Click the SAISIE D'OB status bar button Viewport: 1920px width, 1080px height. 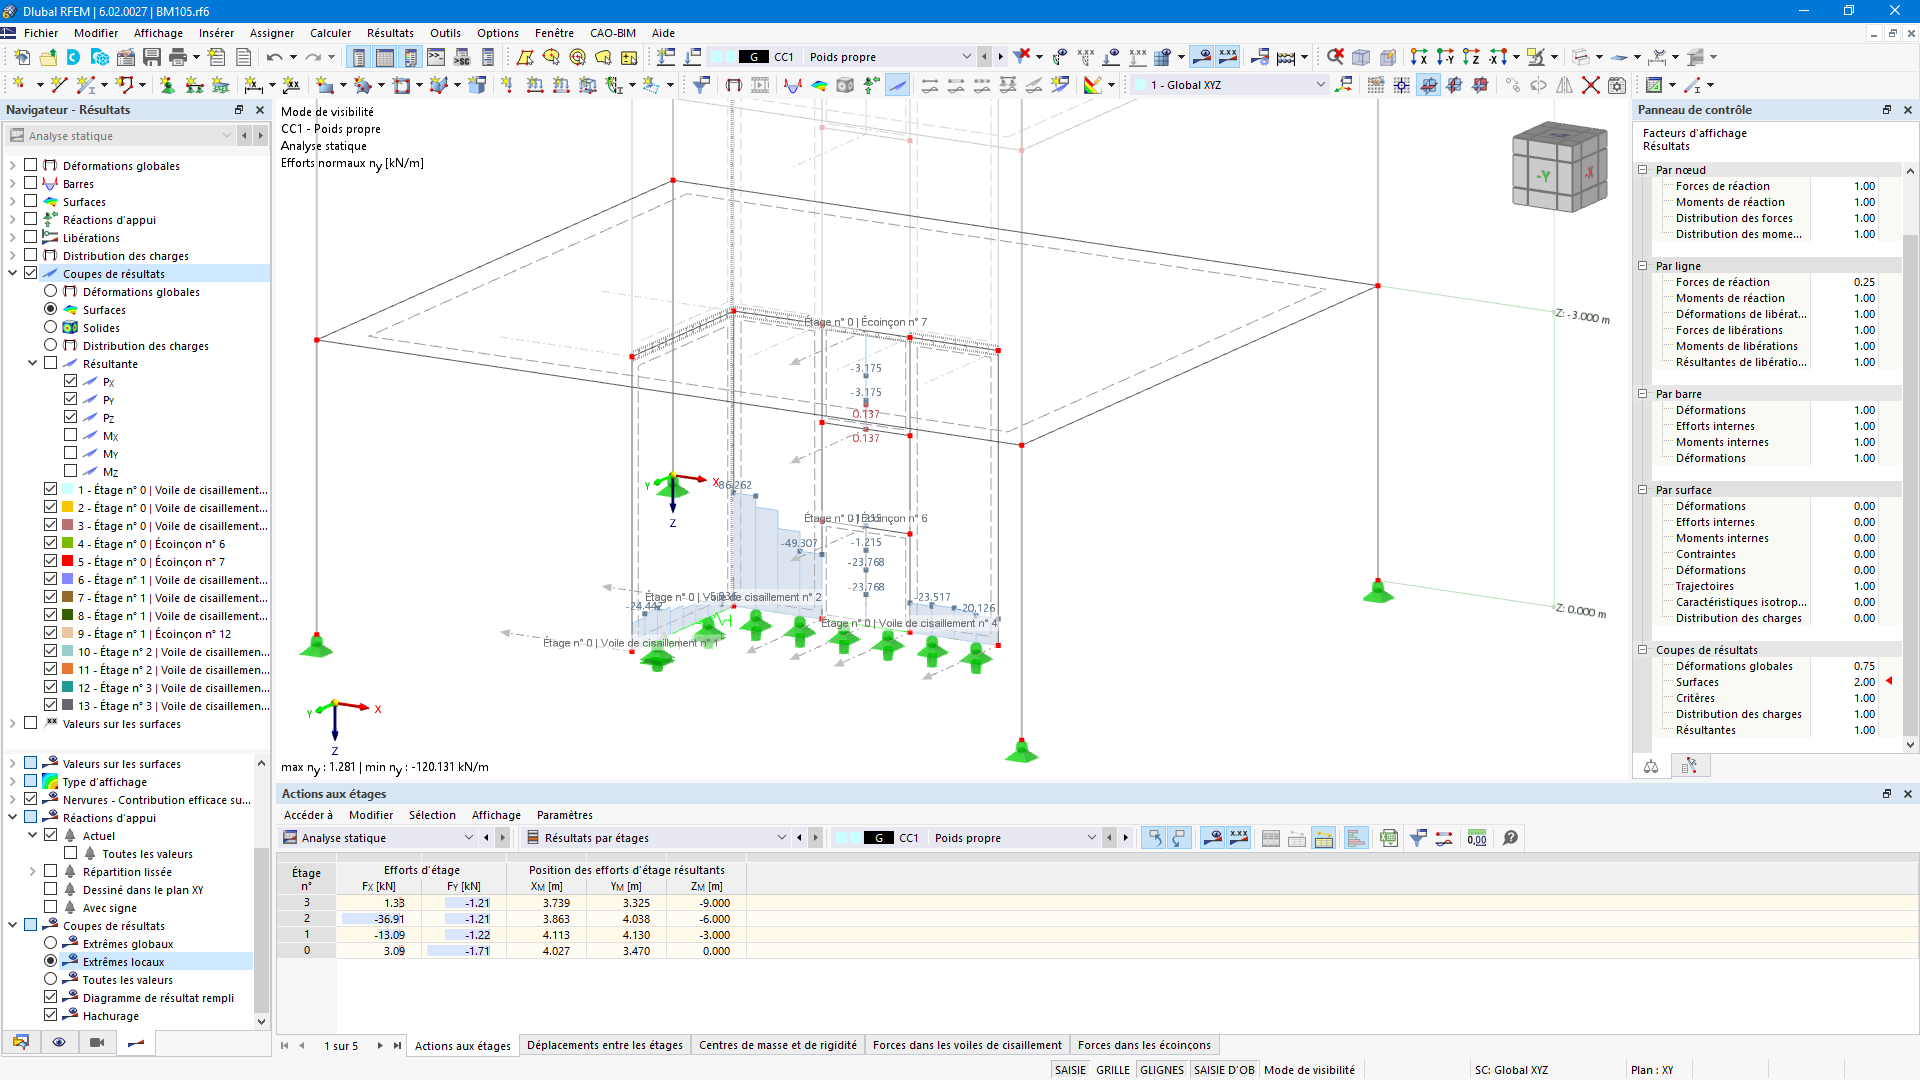[x=1223, y=1070]
